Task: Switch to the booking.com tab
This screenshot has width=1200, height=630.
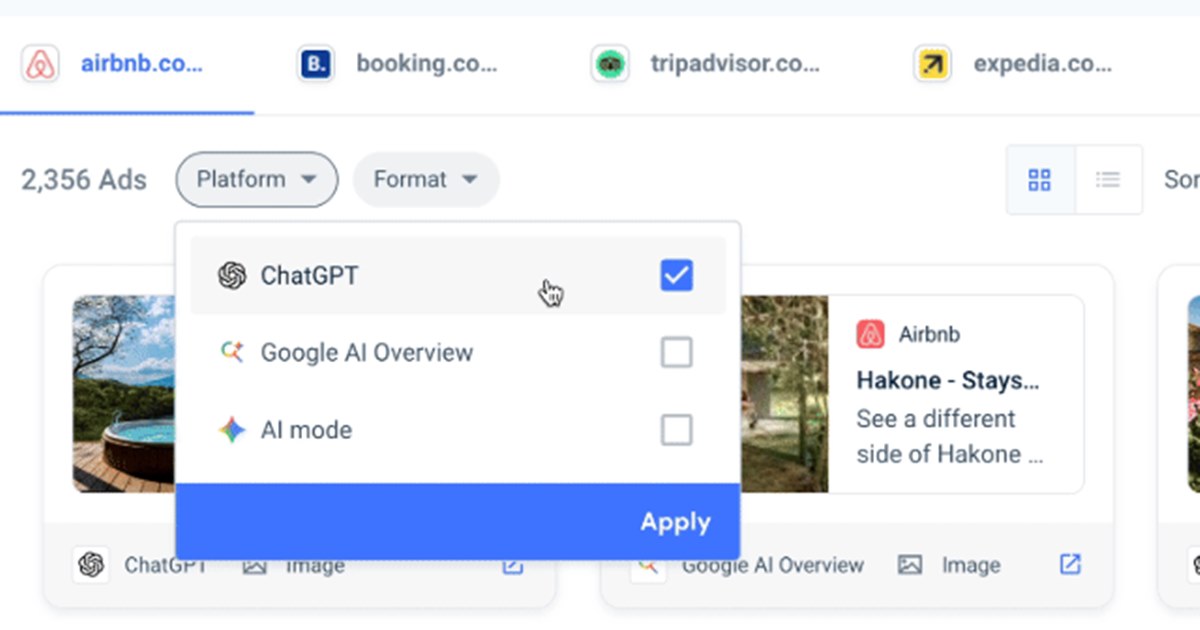Action: point(400,65)
